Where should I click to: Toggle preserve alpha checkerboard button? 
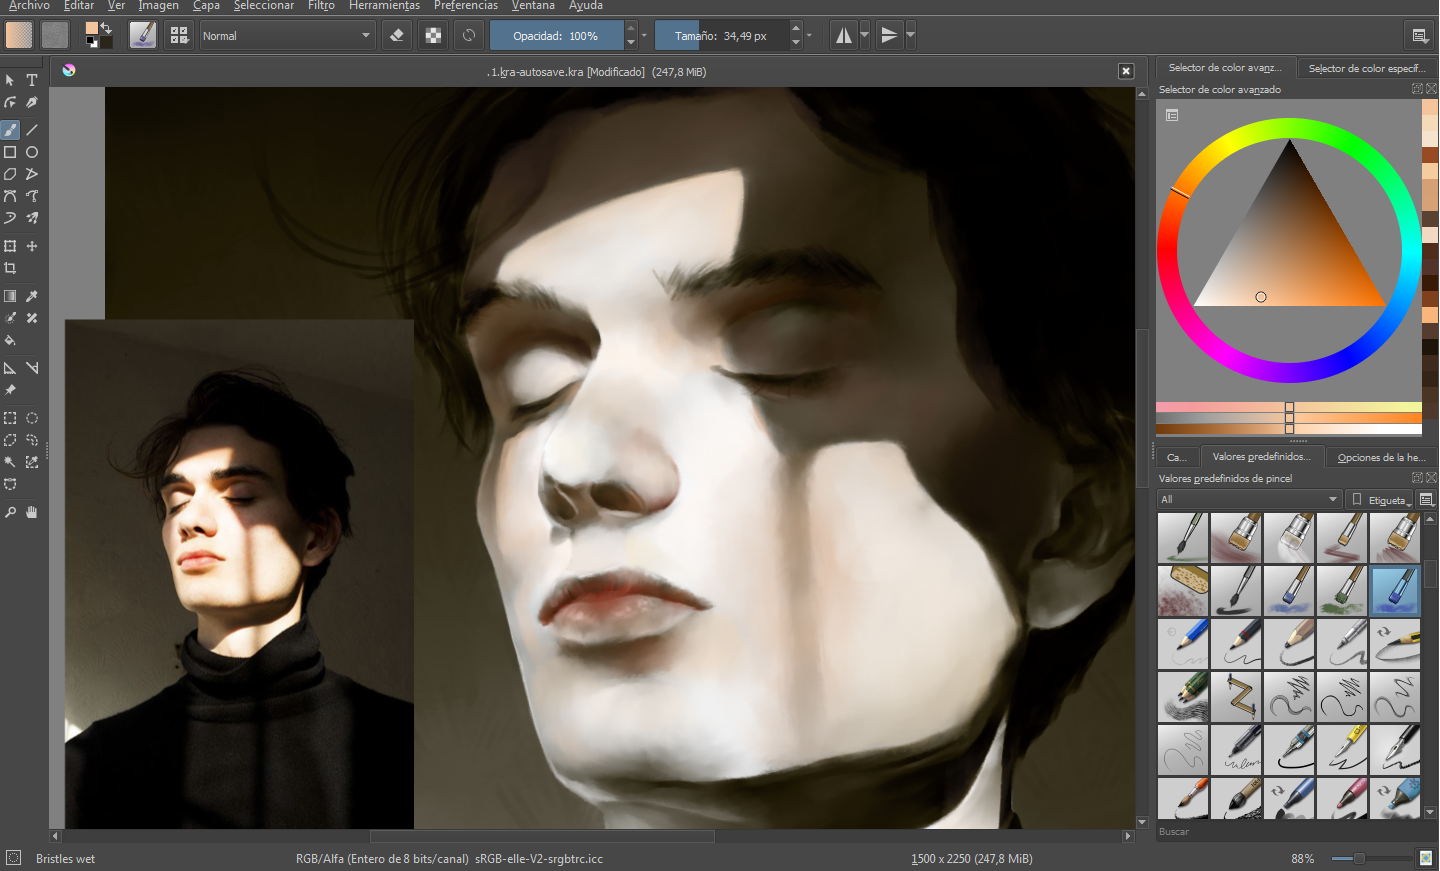click(433, 35)
